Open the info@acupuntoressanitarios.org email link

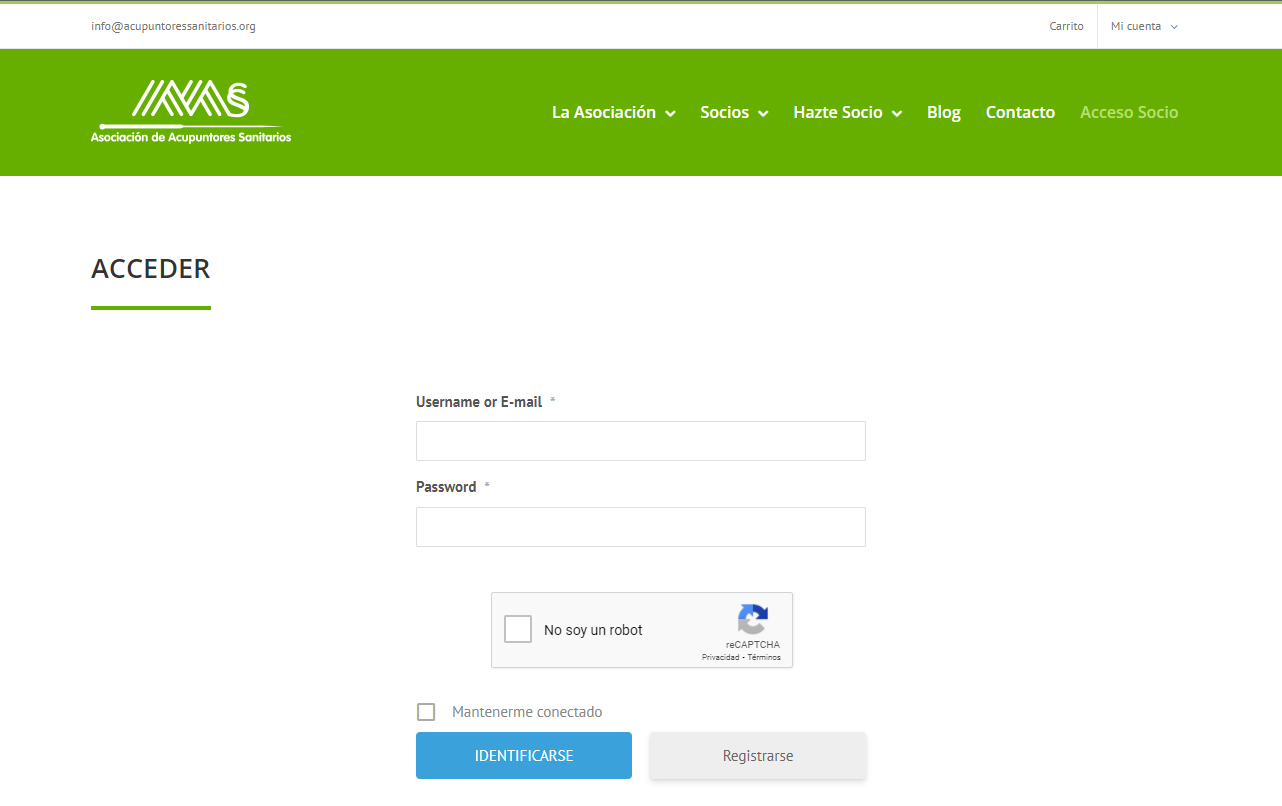pos(173,26)
